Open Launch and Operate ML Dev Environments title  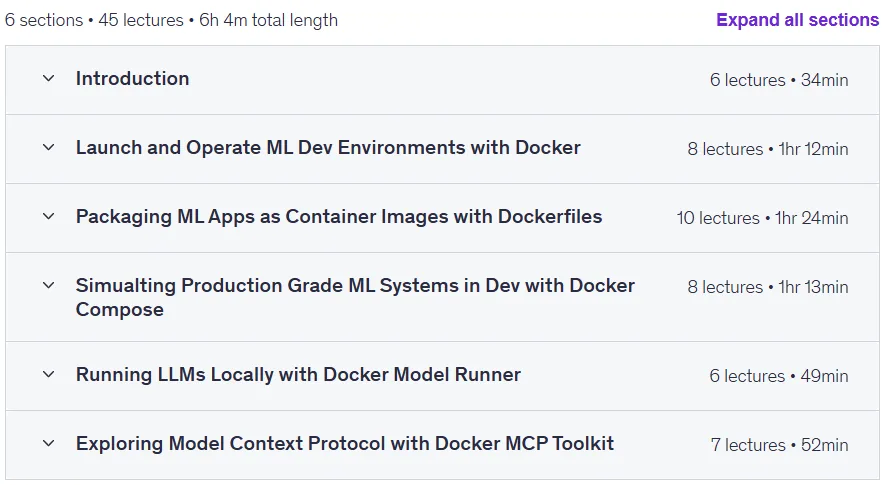tap(328, 147)
